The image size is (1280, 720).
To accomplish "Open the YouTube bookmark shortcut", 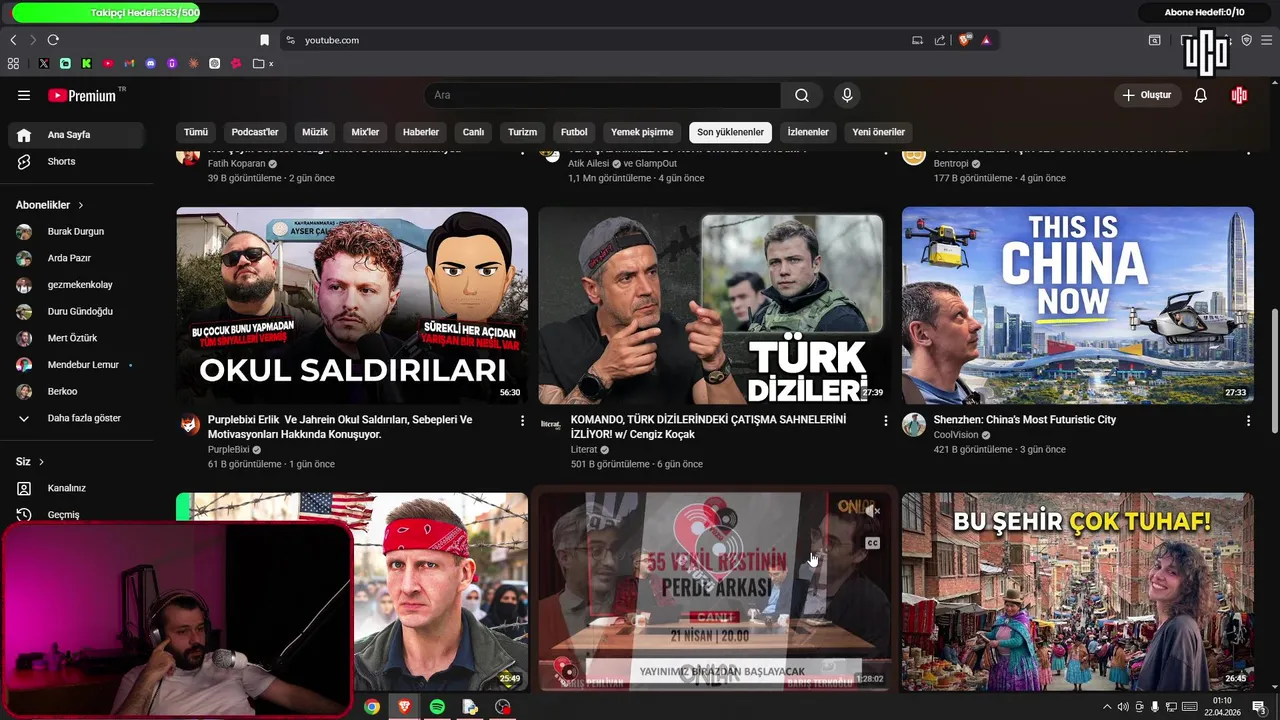I will coord(108,63).
